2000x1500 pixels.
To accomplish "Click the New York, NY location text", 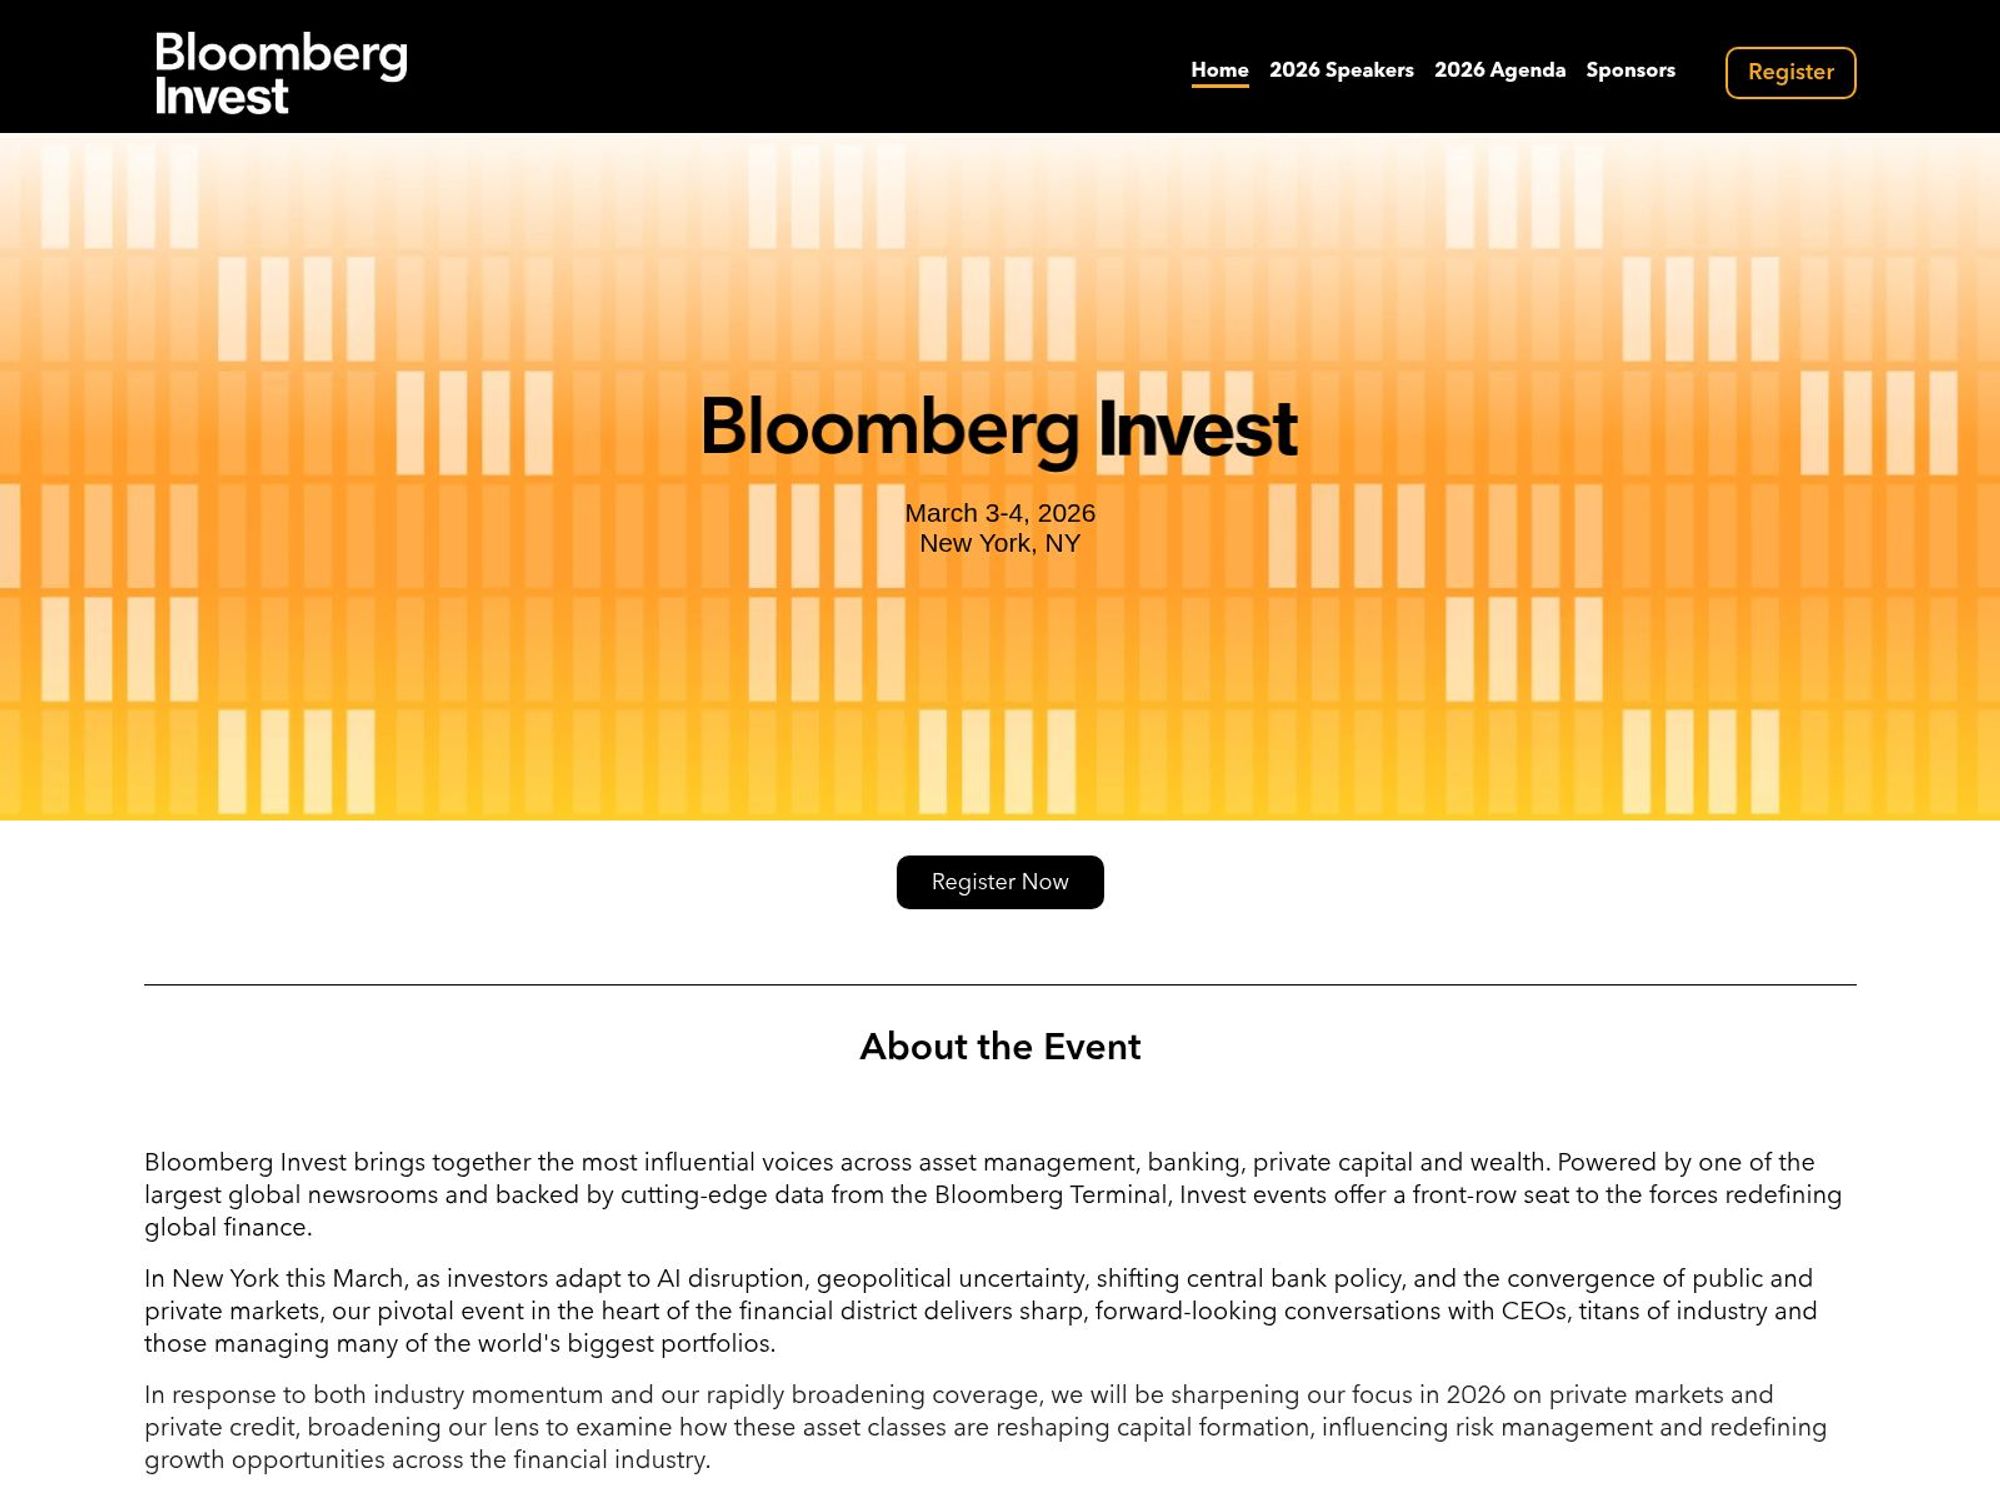I will point(1000,542).
